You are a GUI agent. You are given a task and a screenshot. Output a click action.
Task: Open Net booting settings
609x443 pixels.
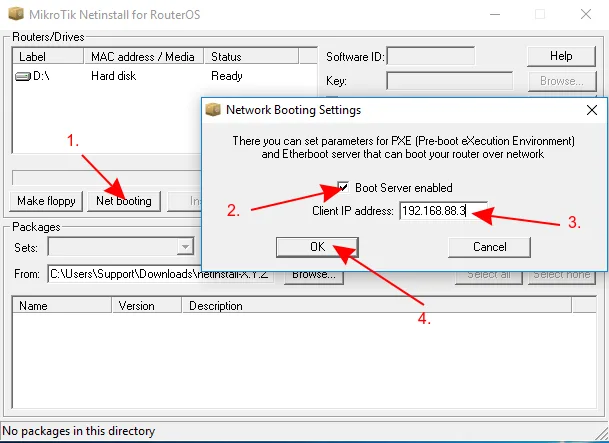click(x=124, y=201)
